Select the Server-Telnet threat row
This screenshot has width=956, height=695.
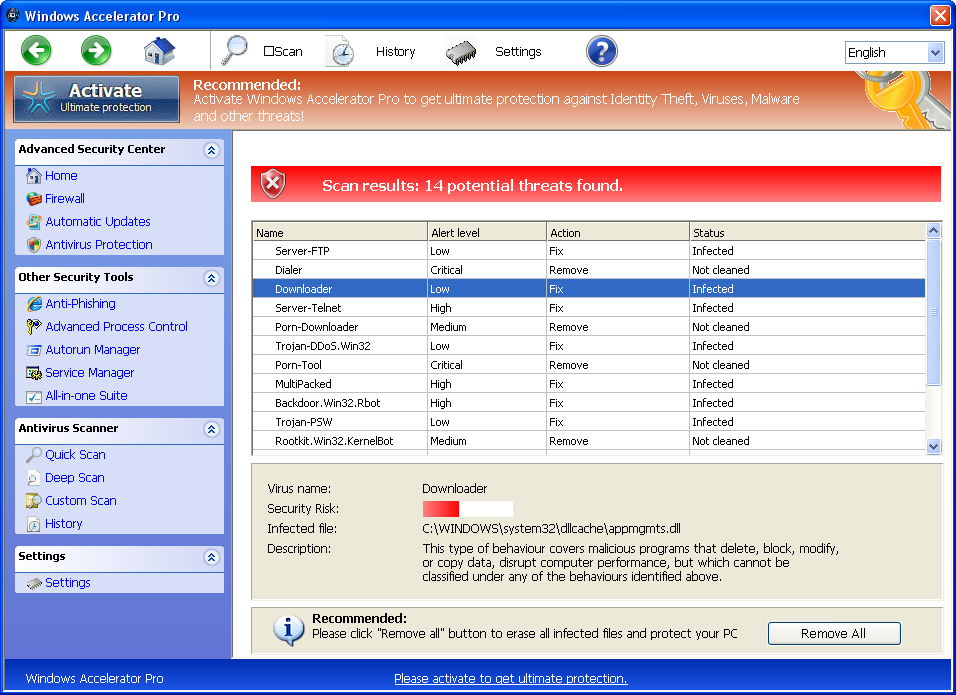589,307
